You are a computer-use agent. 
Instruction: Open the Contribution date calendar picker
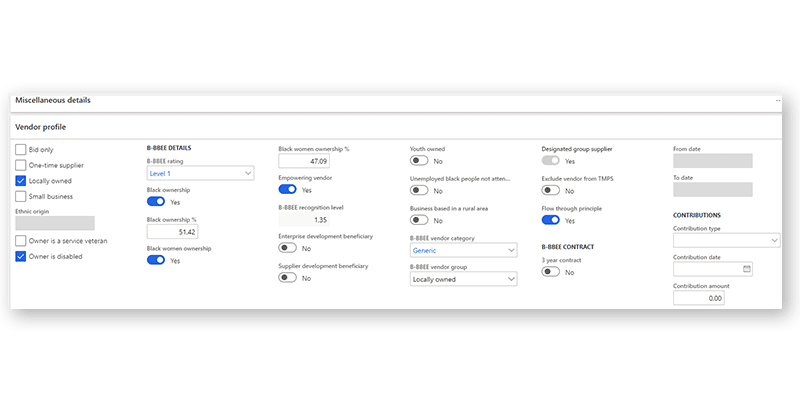[746, 269]
